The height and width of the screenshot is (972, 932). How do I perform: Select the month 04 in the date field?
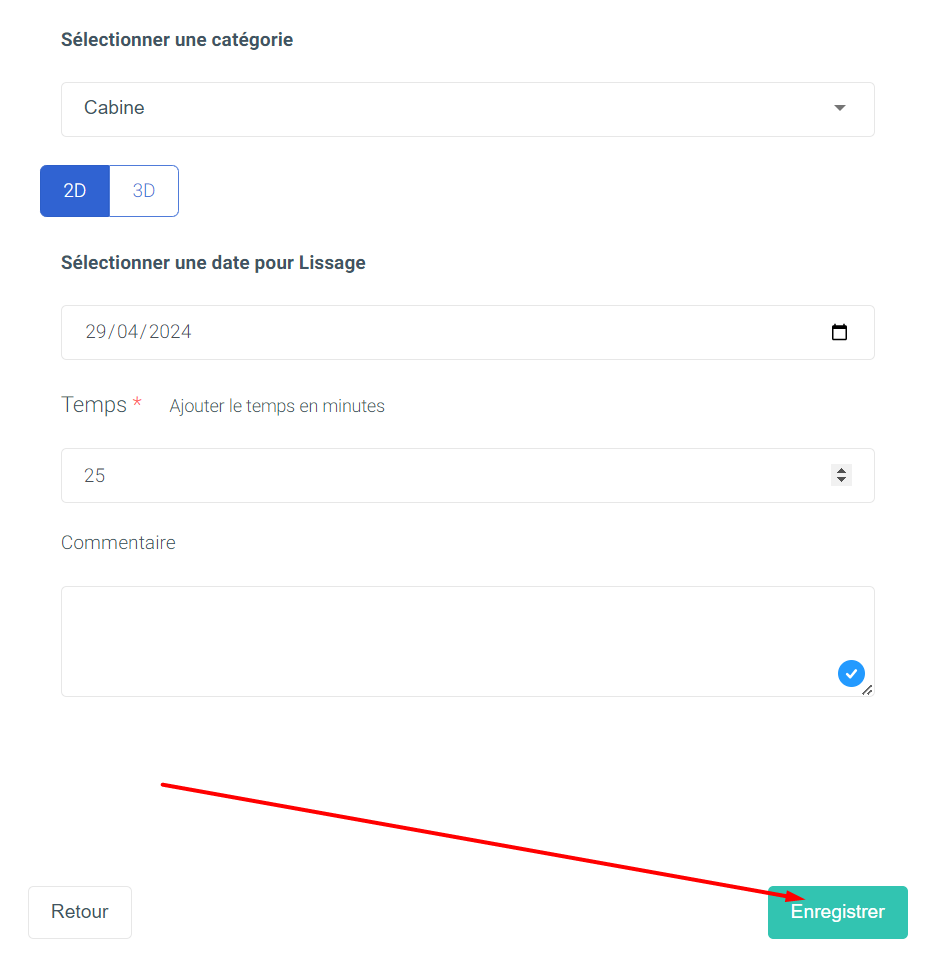tap(127, 332)
